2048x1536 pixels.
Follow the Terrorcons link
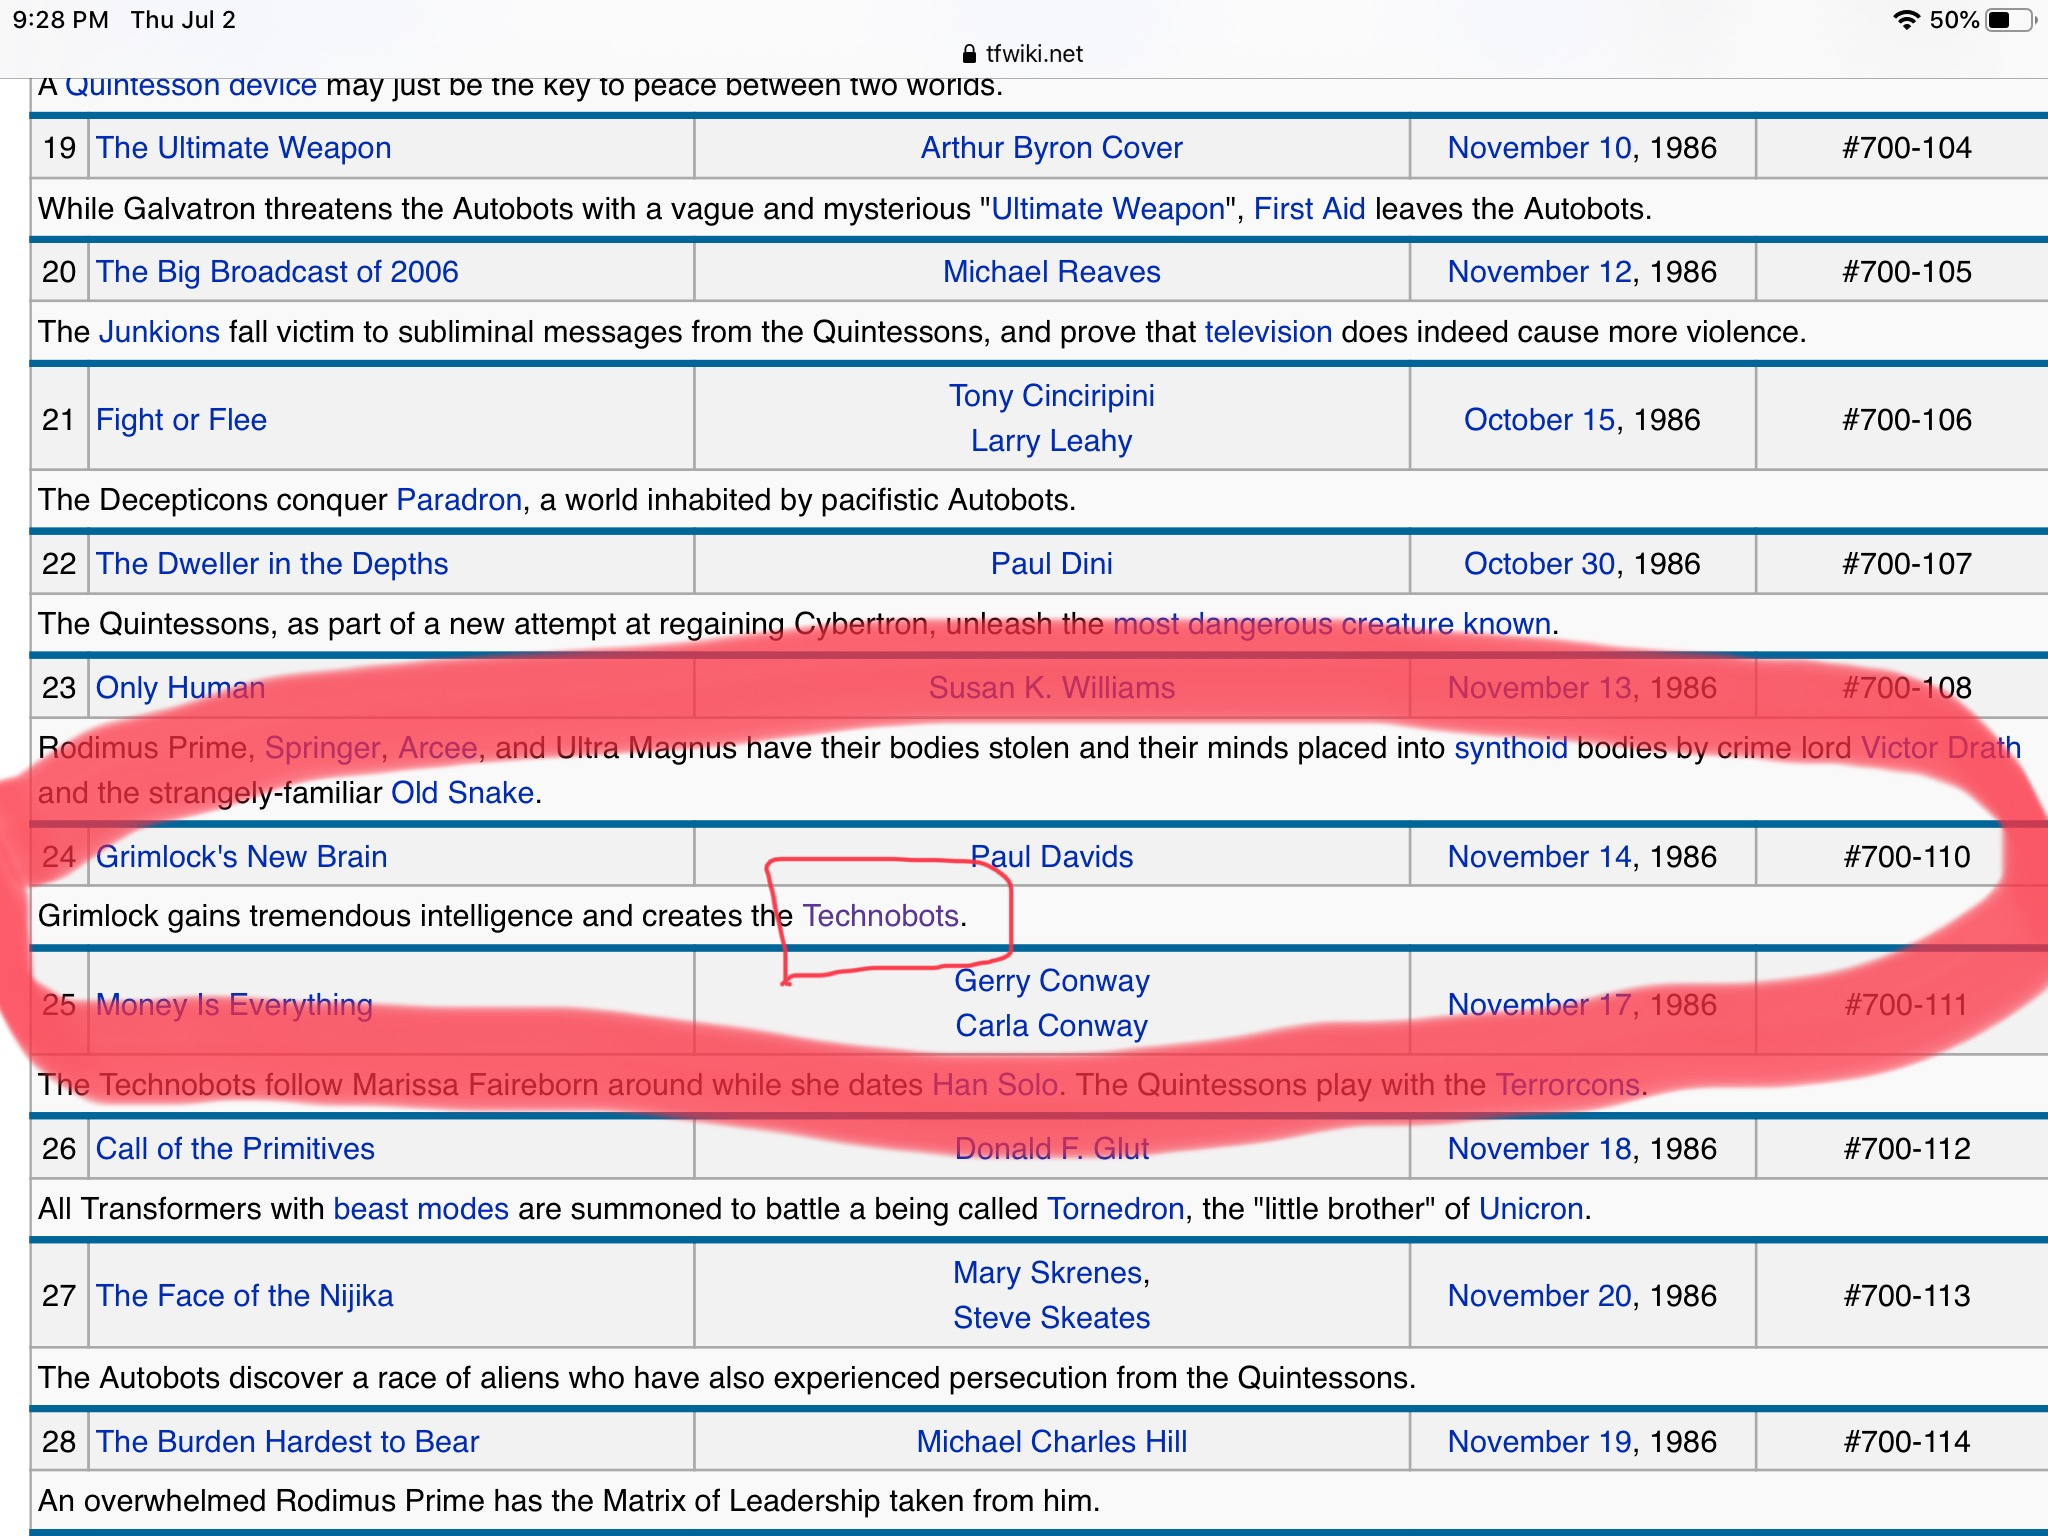(x=1567, y=1085)
